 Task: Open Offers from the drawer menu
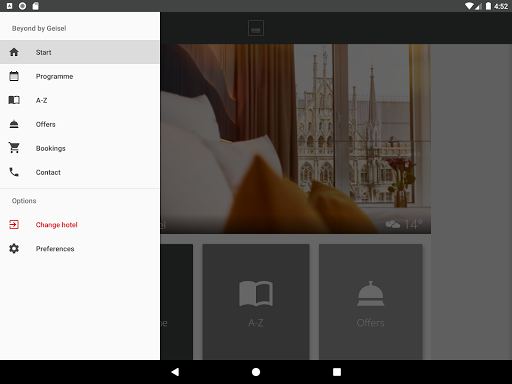[x=80, y=124]
